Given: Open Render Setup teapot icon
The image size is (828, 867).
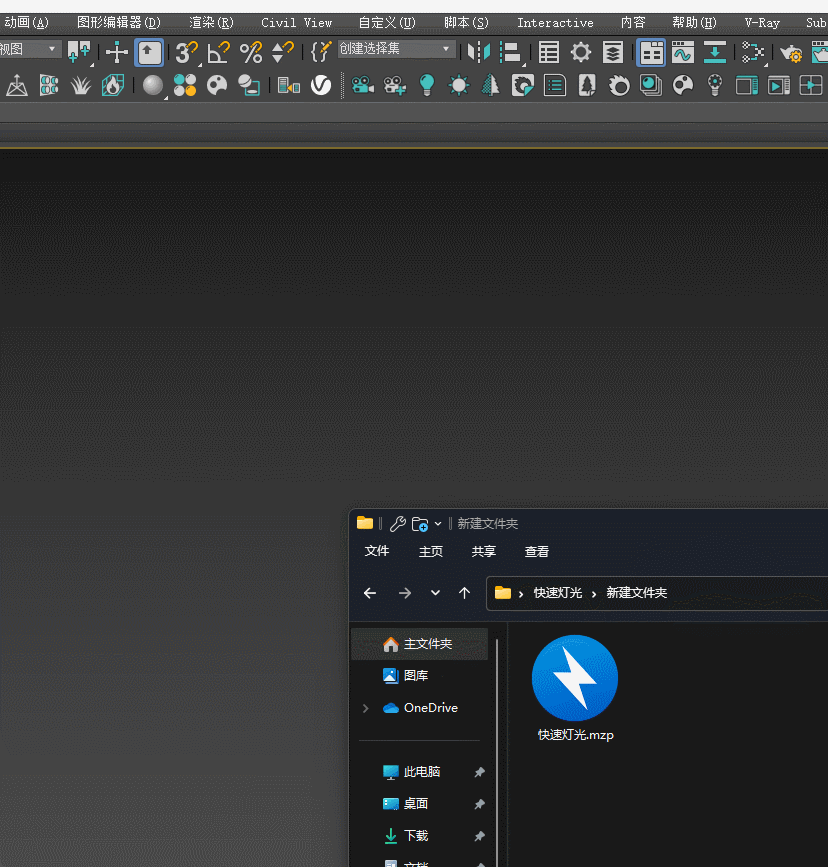Looking at the screenshot, I should coord(791,53).
